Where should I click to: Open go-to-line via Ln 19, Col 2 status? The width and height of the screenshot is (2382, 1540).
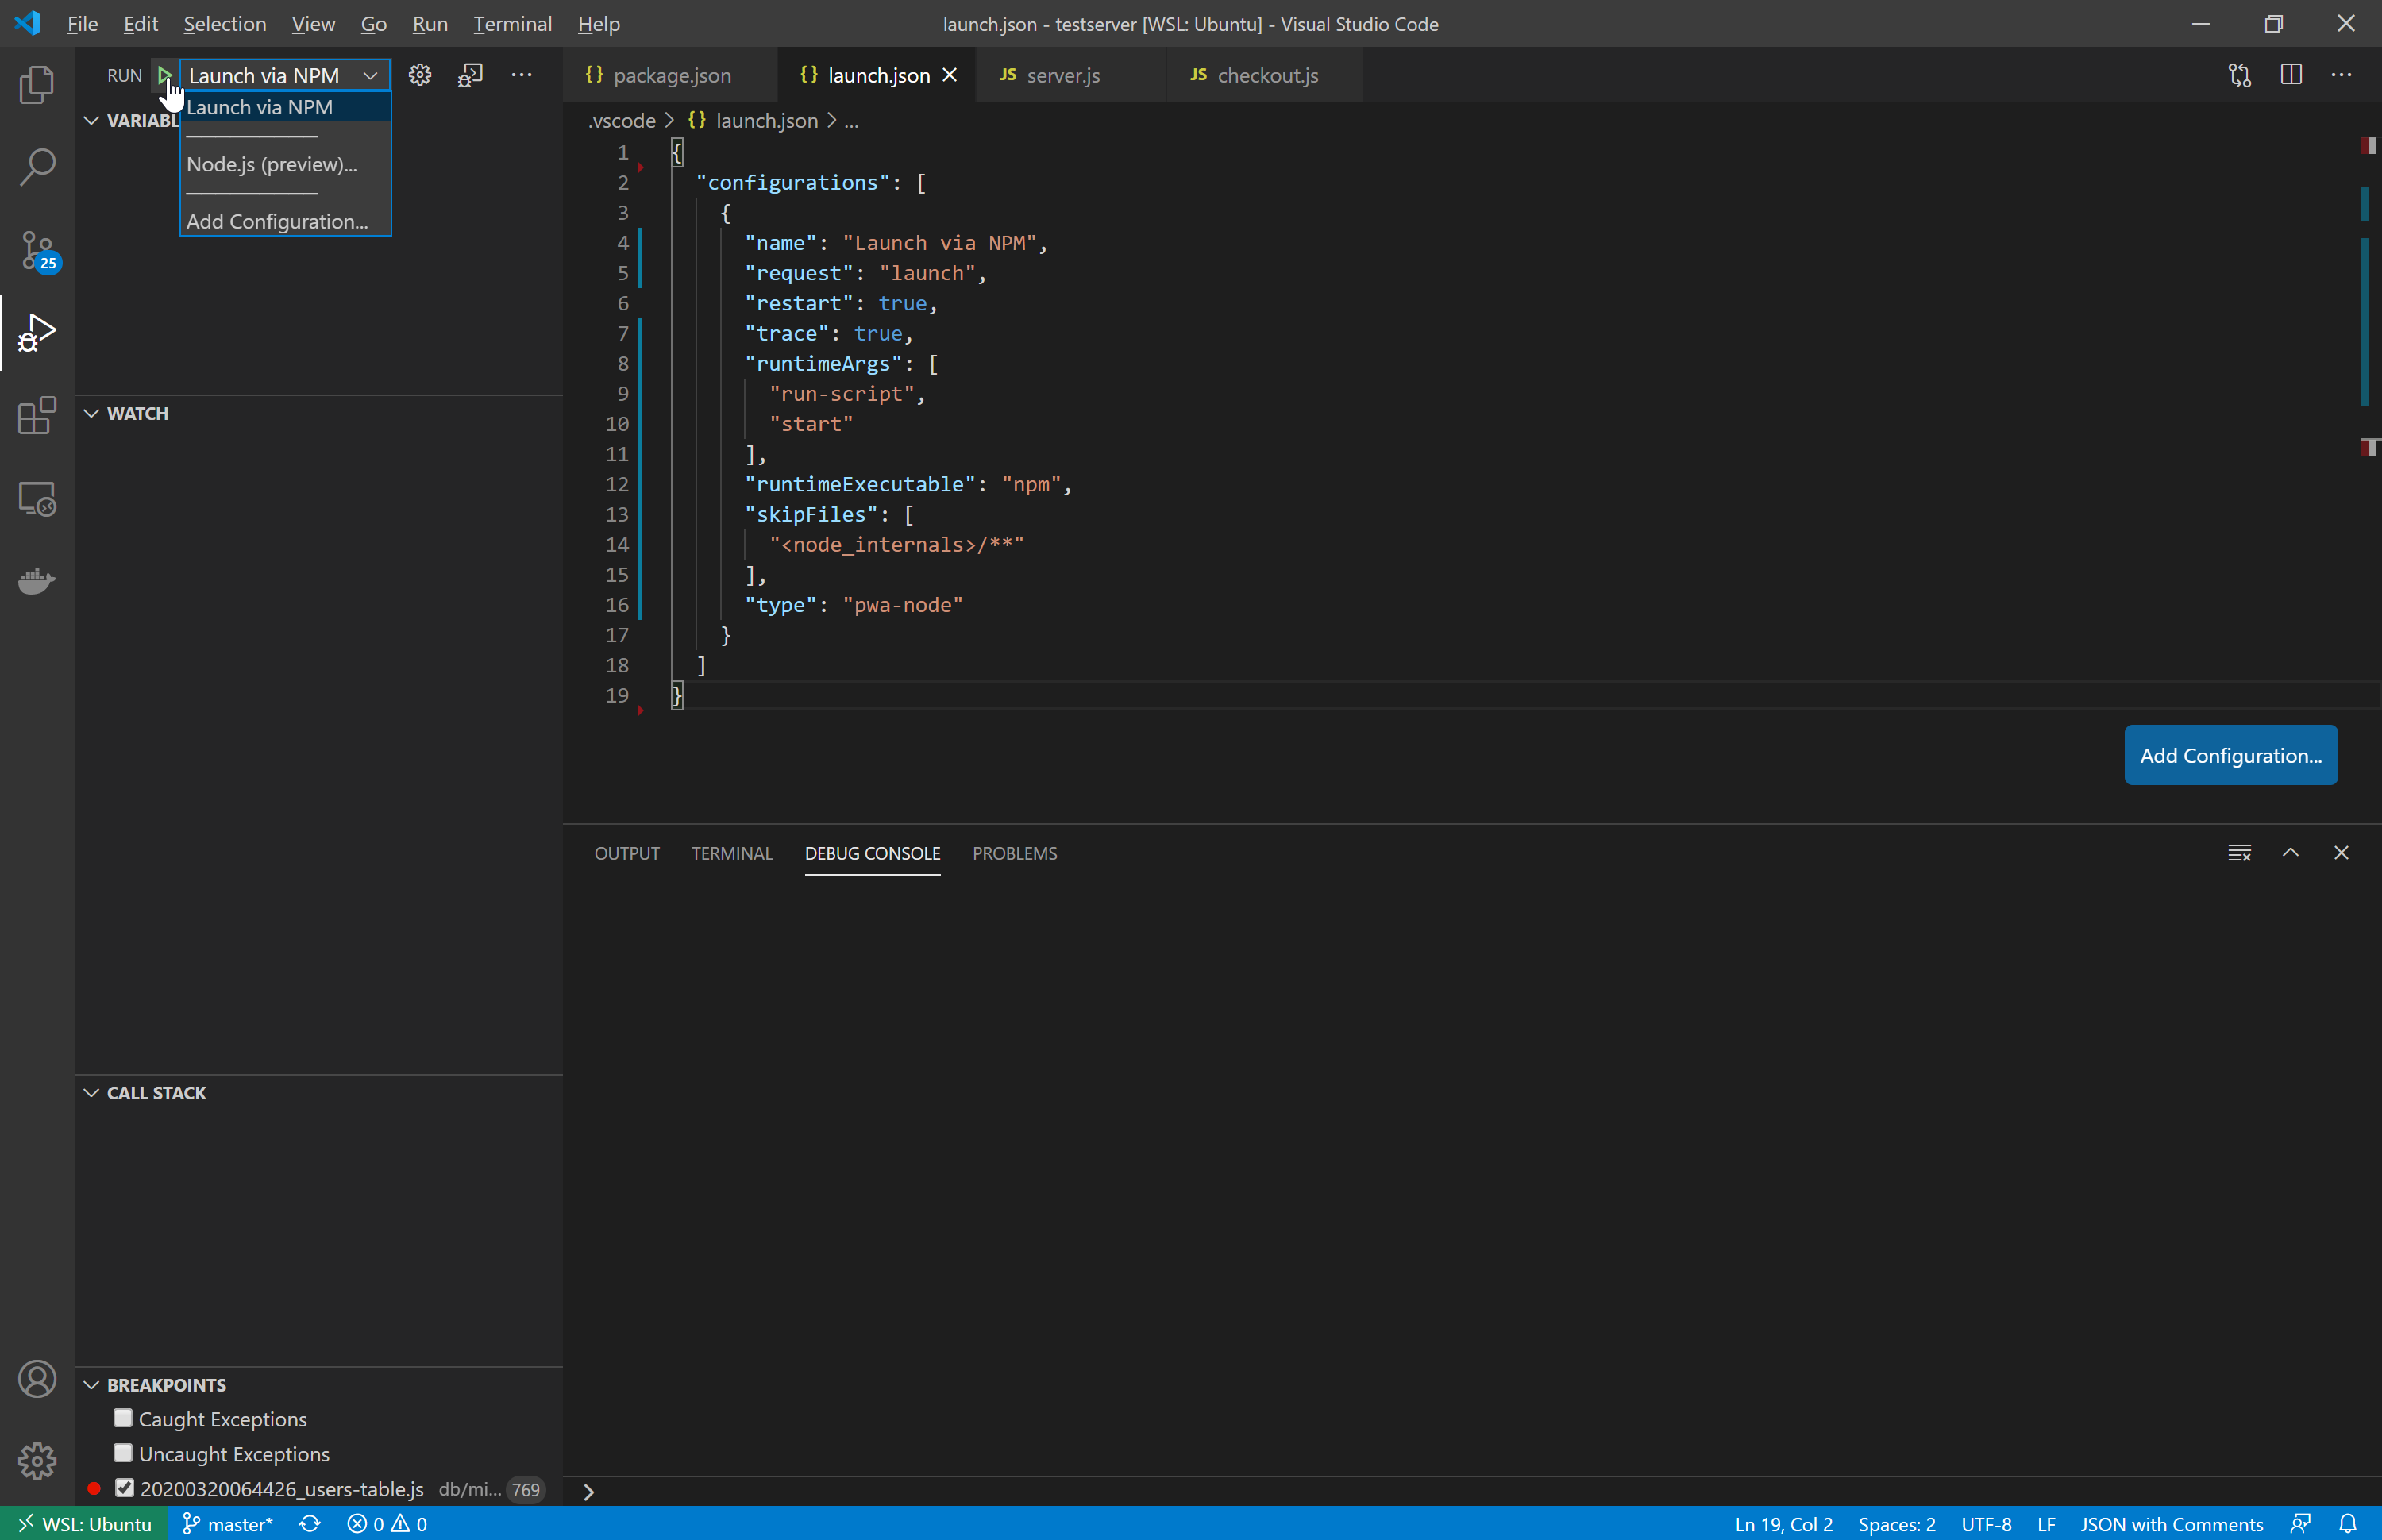1783,1523
